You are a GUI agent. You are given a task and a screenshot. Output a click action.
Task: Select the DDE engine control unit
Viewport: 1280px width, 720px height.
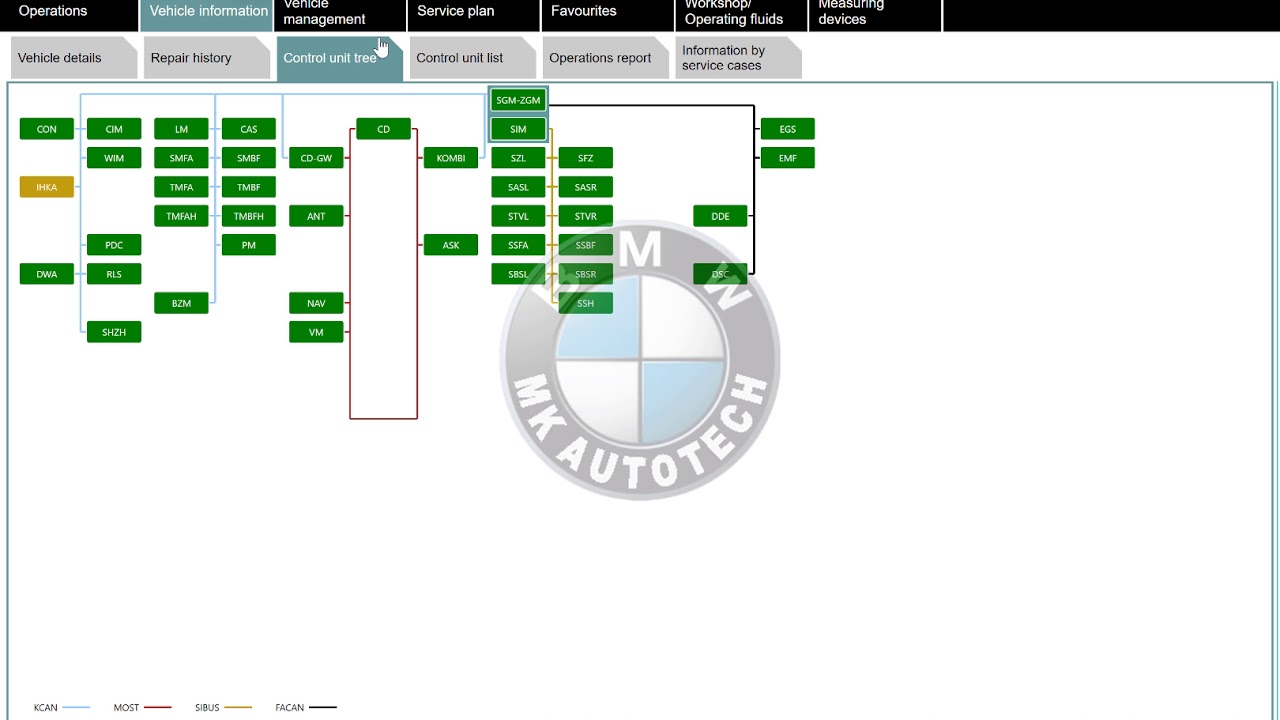point(720,216)
